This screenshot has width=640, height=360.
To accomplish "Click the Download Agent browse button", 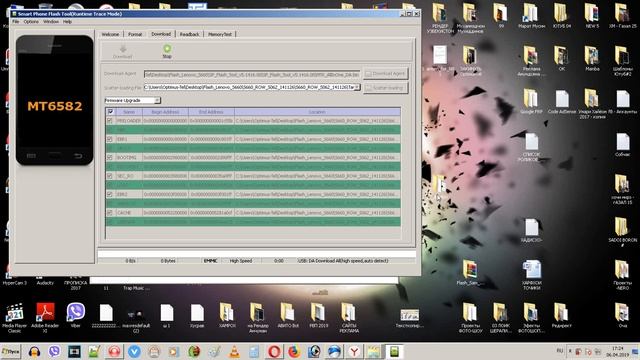I will point(386,73).
